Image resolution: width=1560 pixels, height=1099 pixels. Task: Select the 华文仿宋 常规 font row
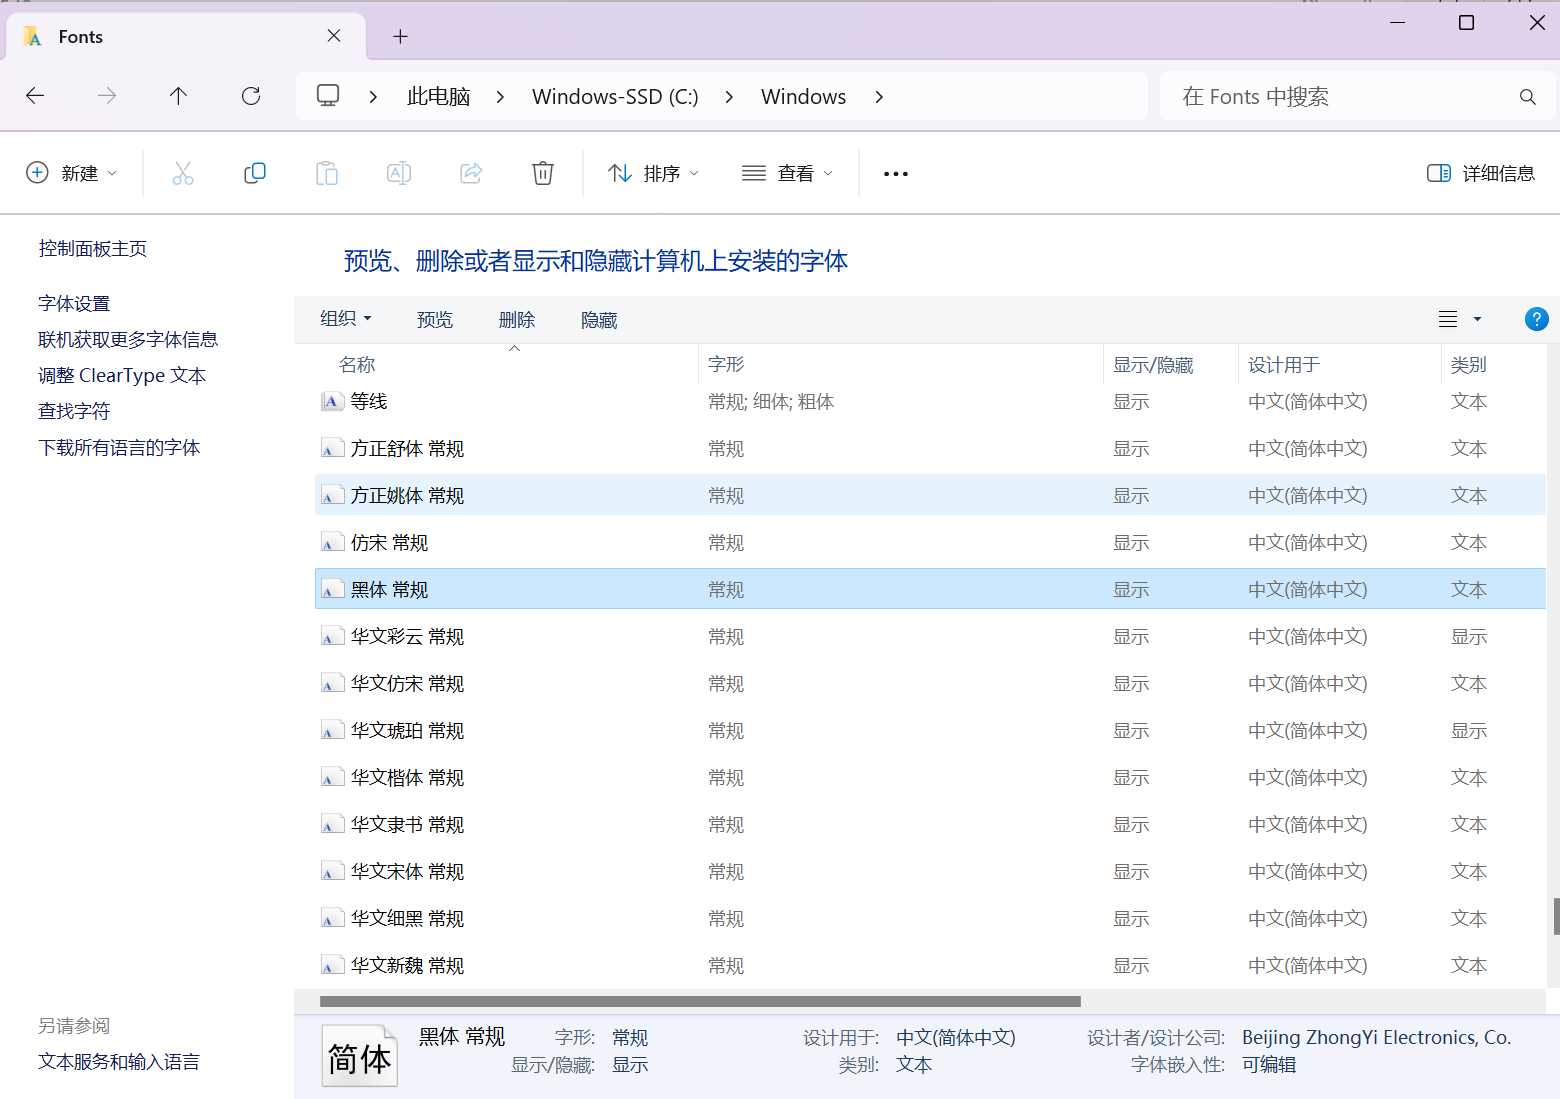point(930,684)
